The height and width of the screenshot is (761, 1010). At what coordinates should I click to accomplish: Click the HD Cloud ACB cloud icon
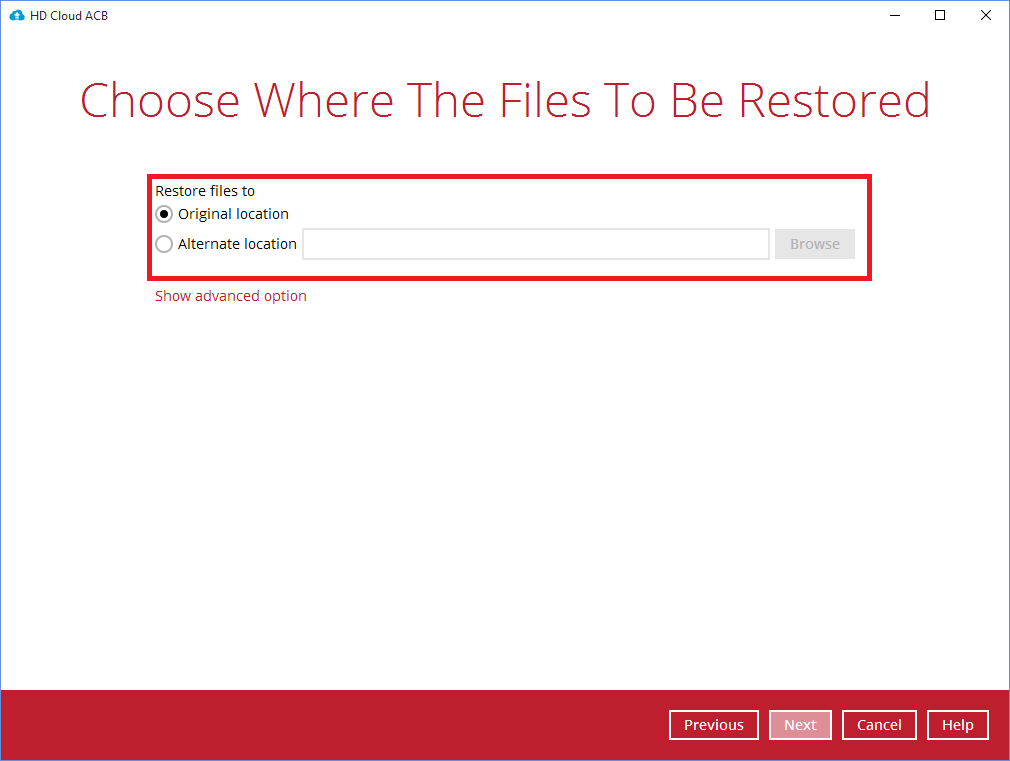[17, 15]
